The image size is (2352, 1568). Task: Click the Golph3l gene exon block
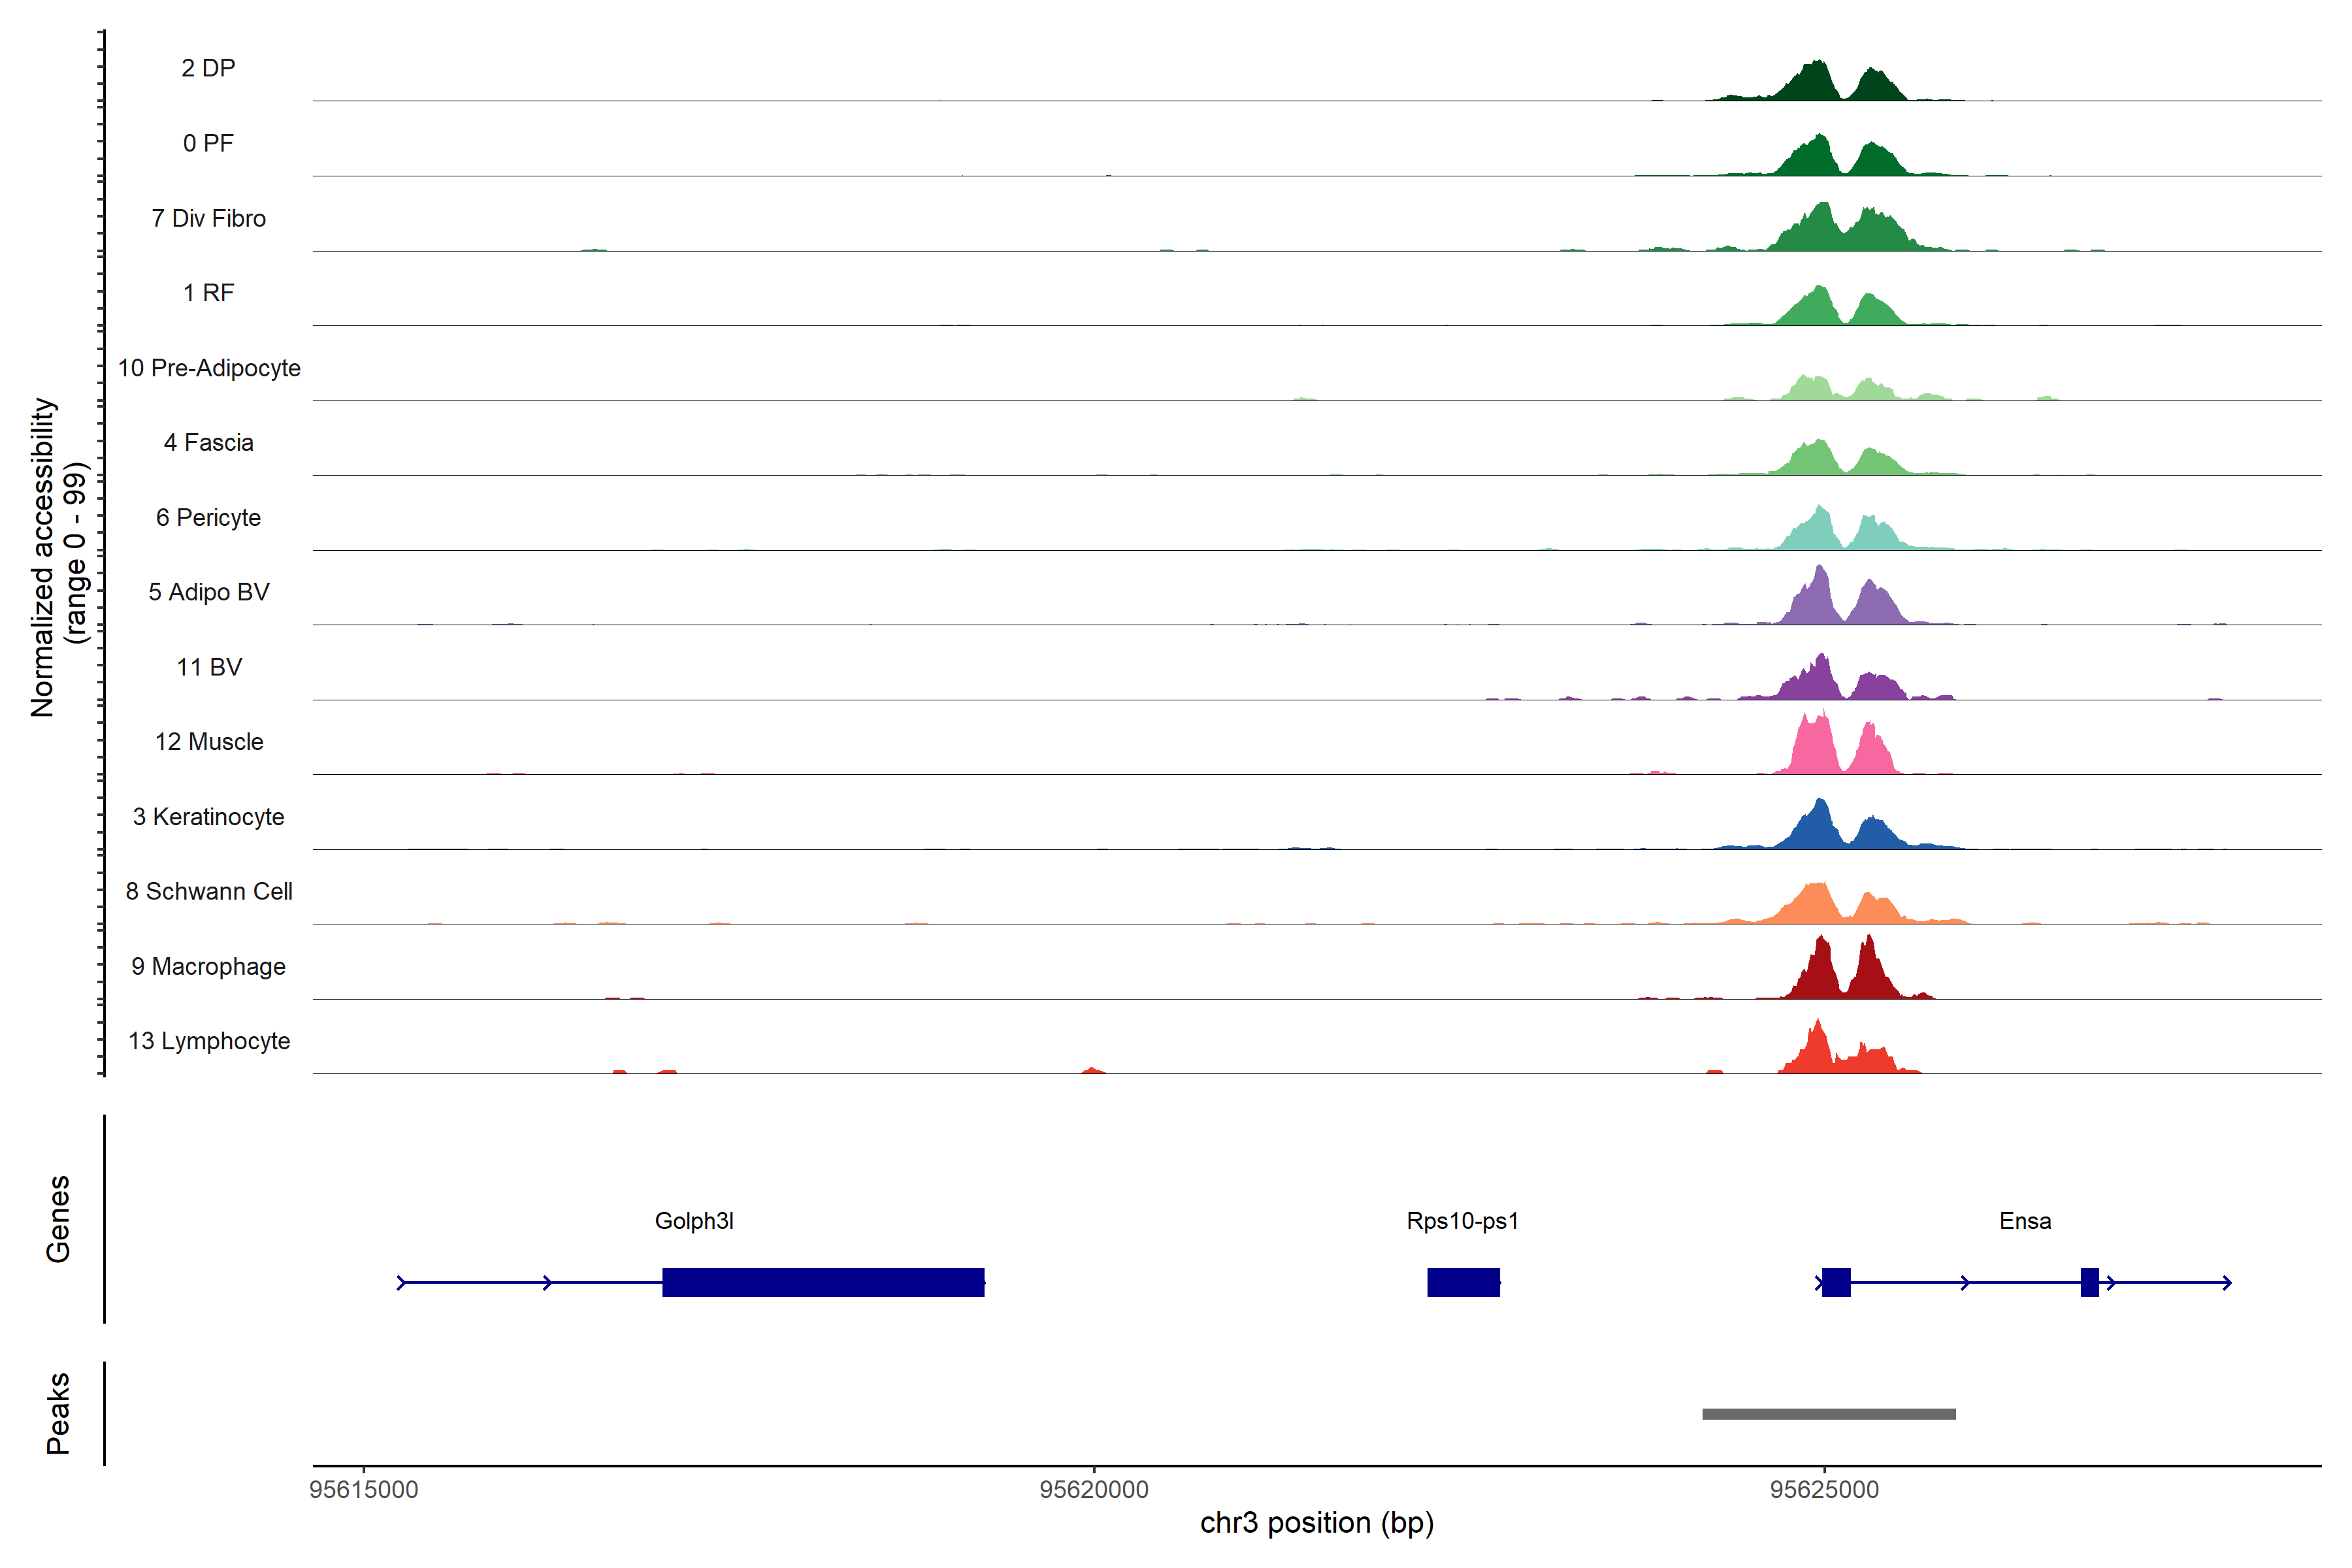[x=823, y=1282]
